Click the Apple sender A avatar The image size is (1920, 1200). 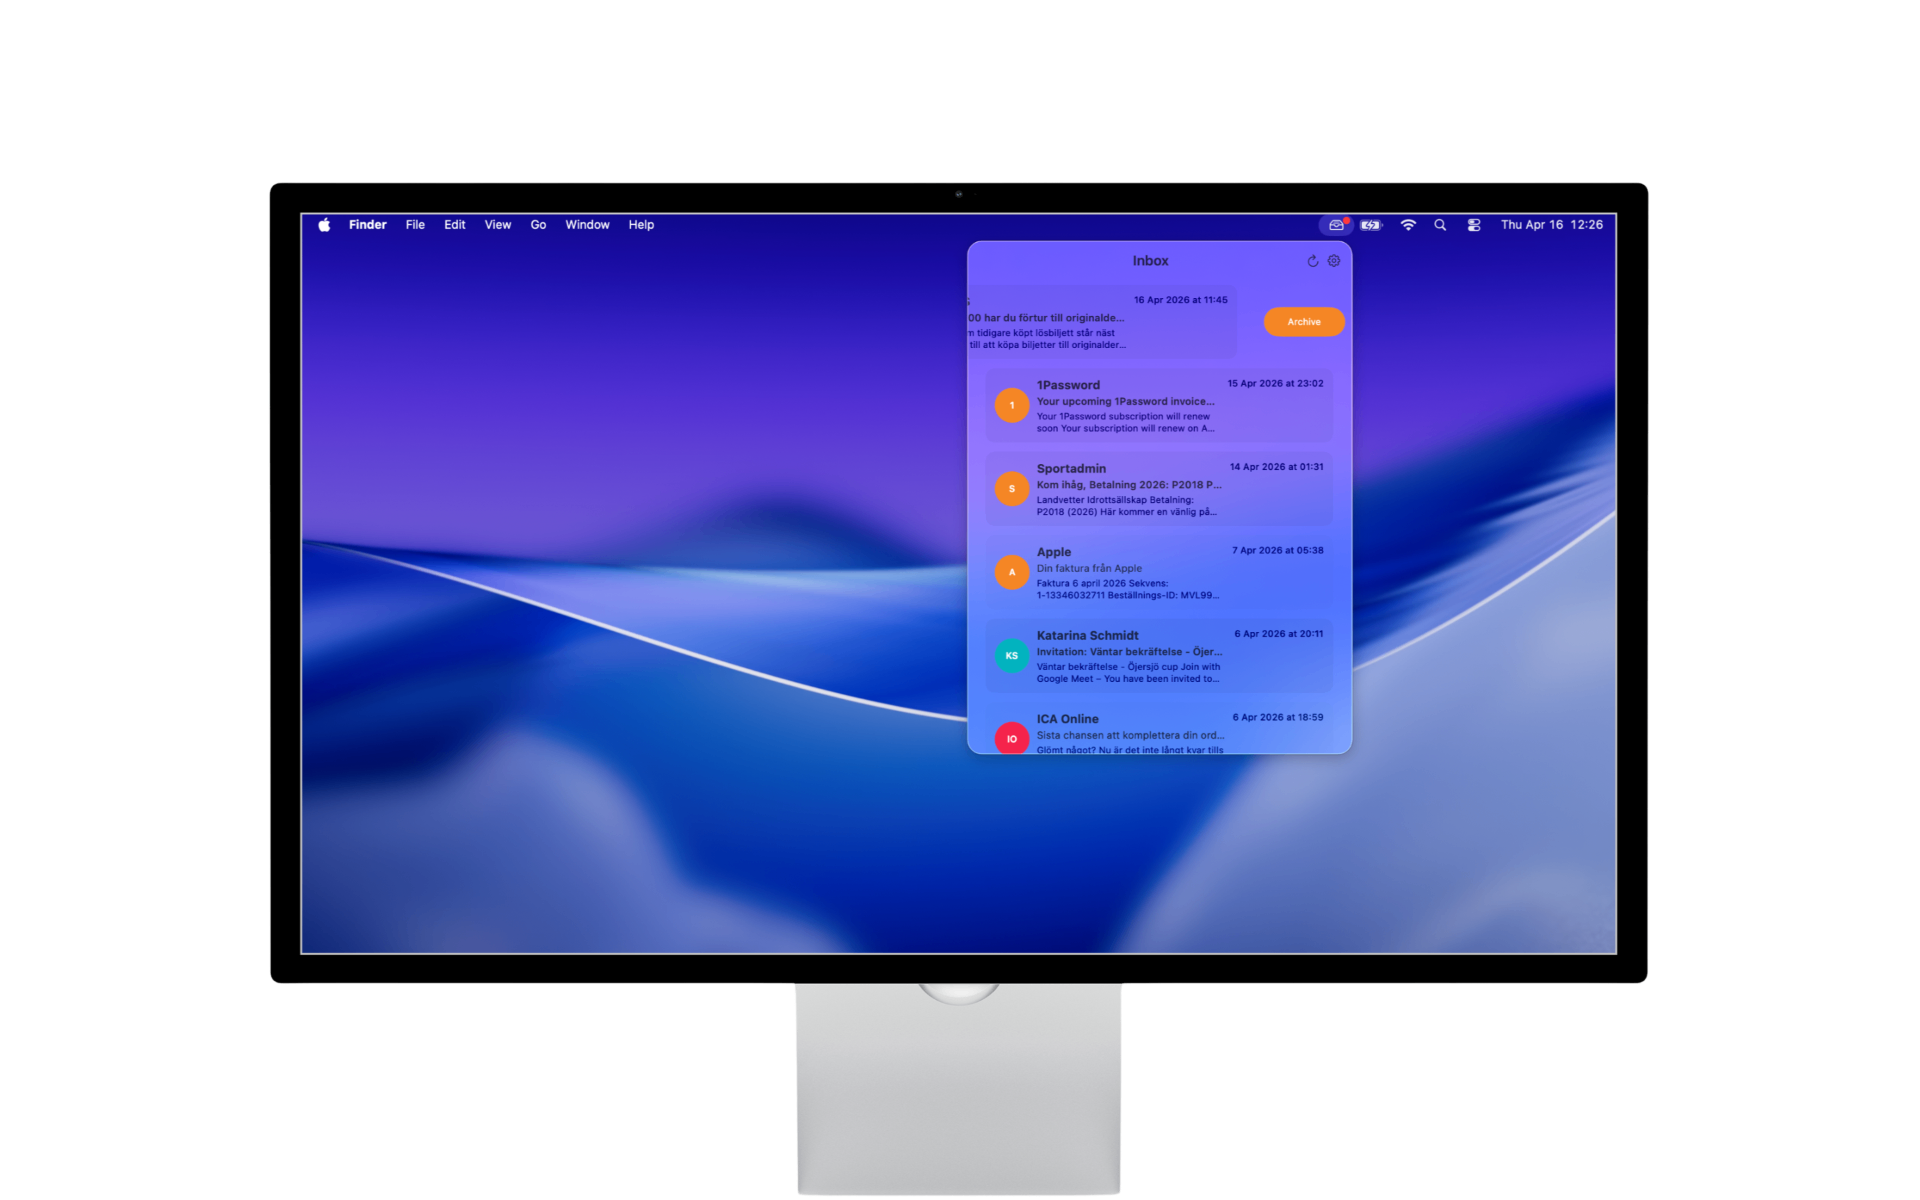click(1012, 572)
